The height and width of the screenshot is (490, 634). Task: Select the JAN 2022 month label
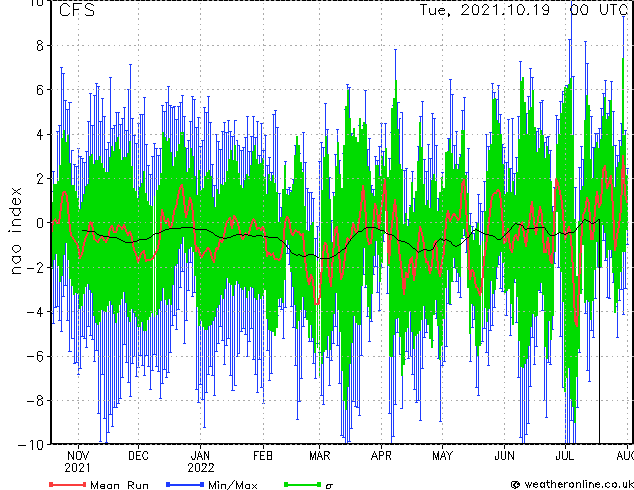(201, 460)
